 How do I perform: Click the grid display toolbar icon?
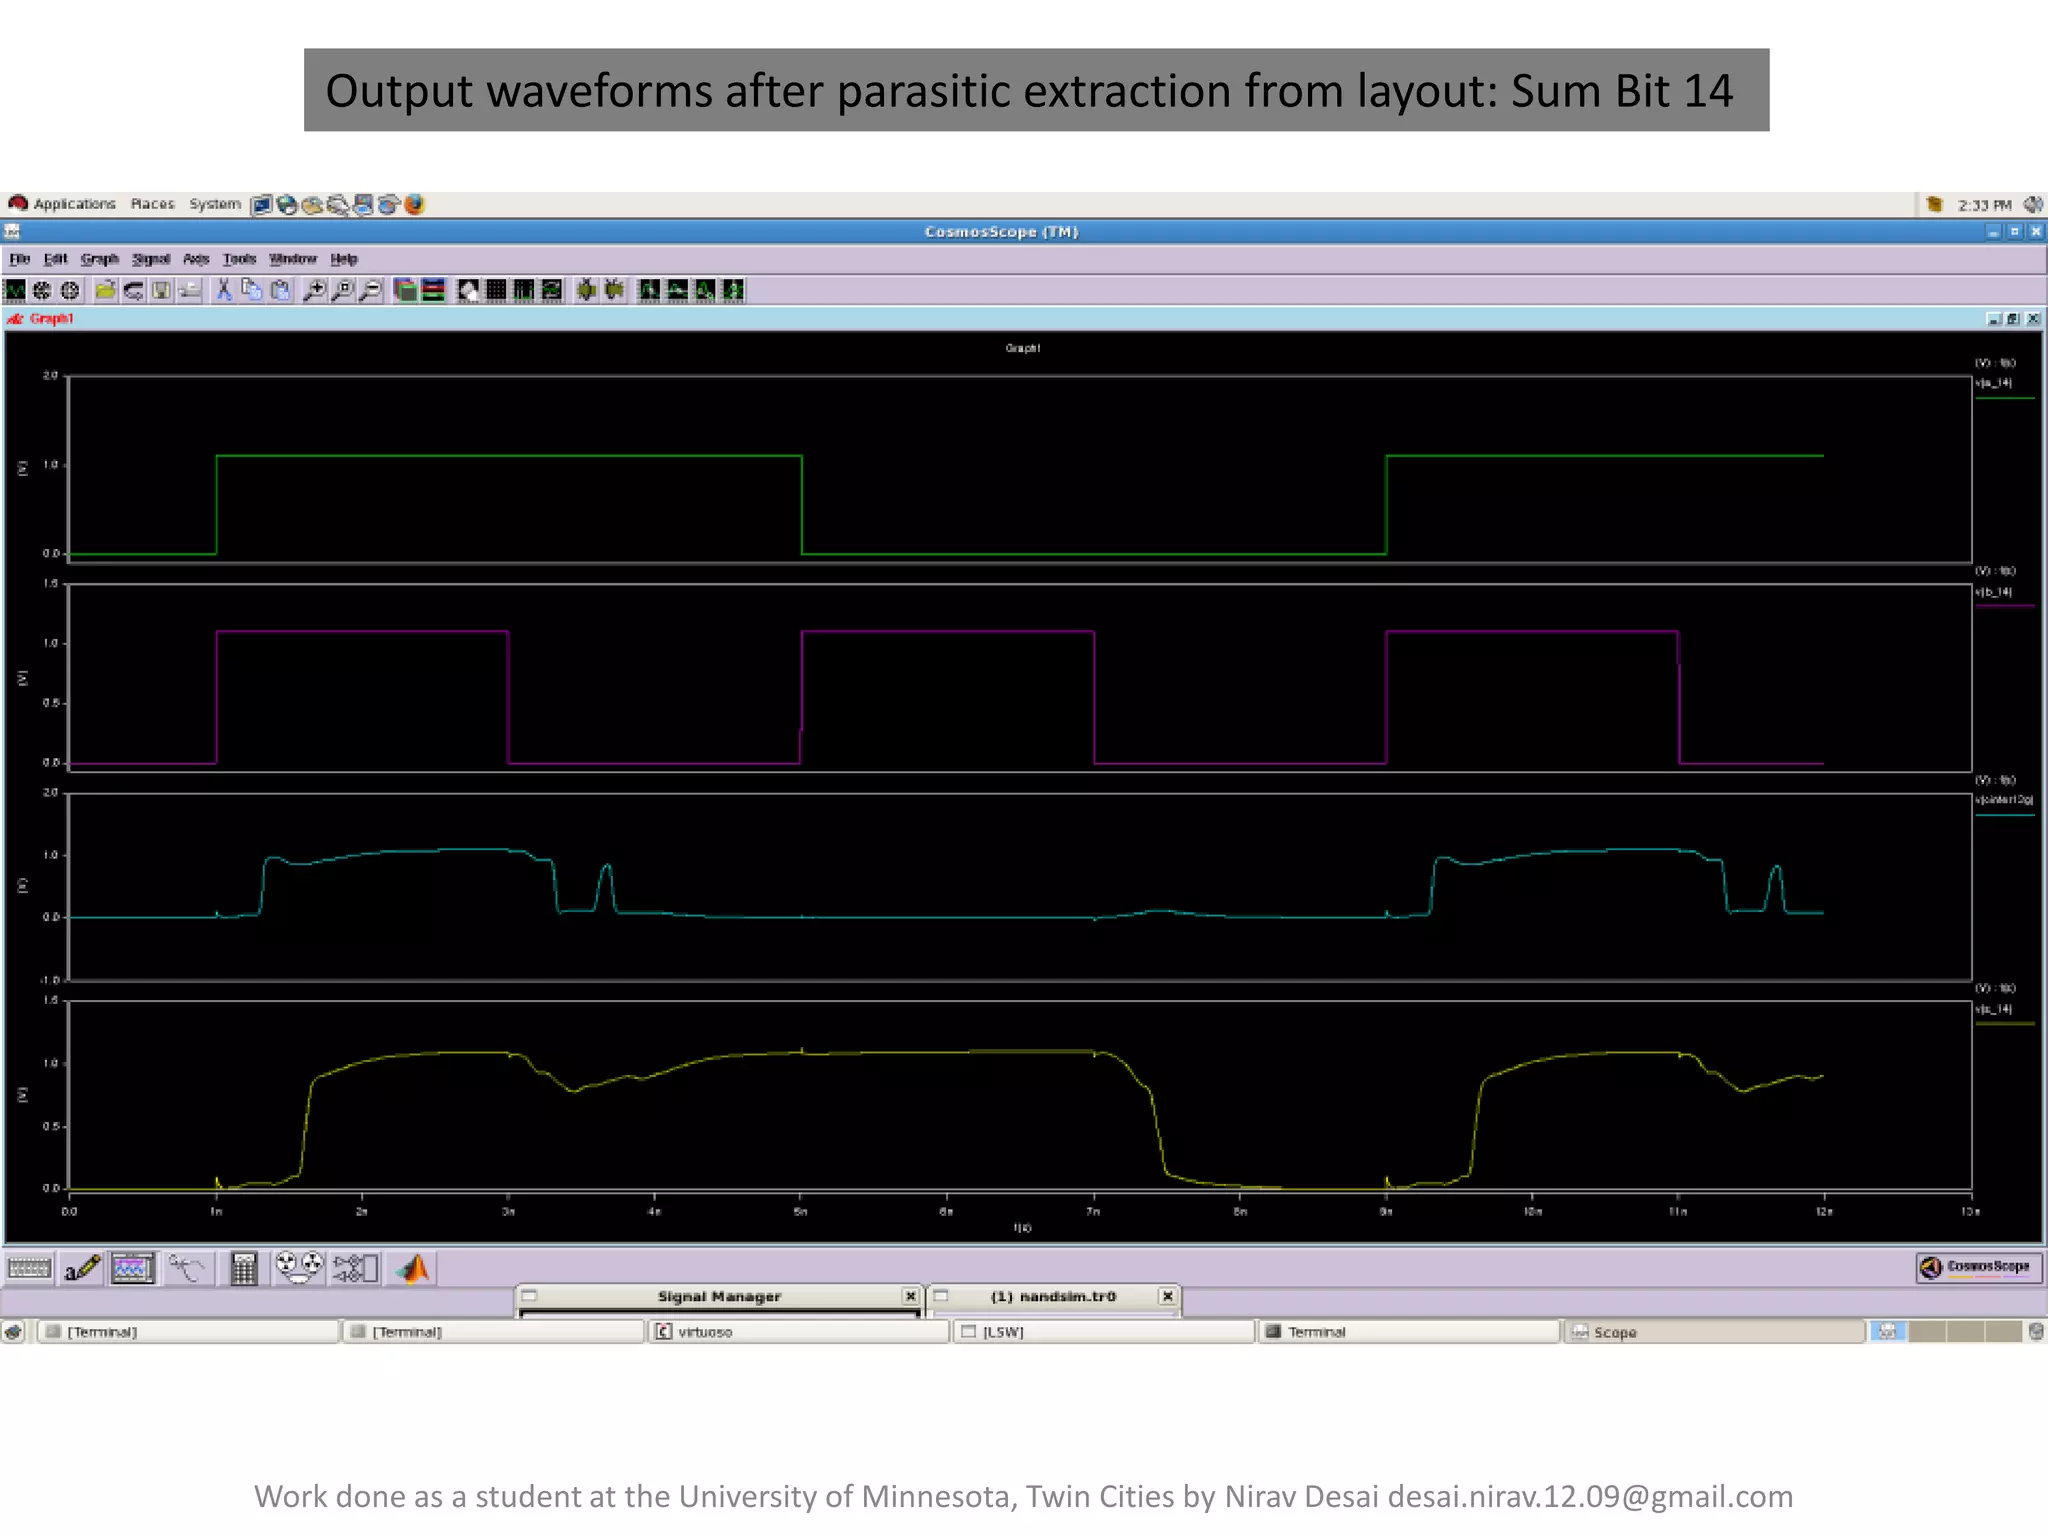(x=496, y=291)
